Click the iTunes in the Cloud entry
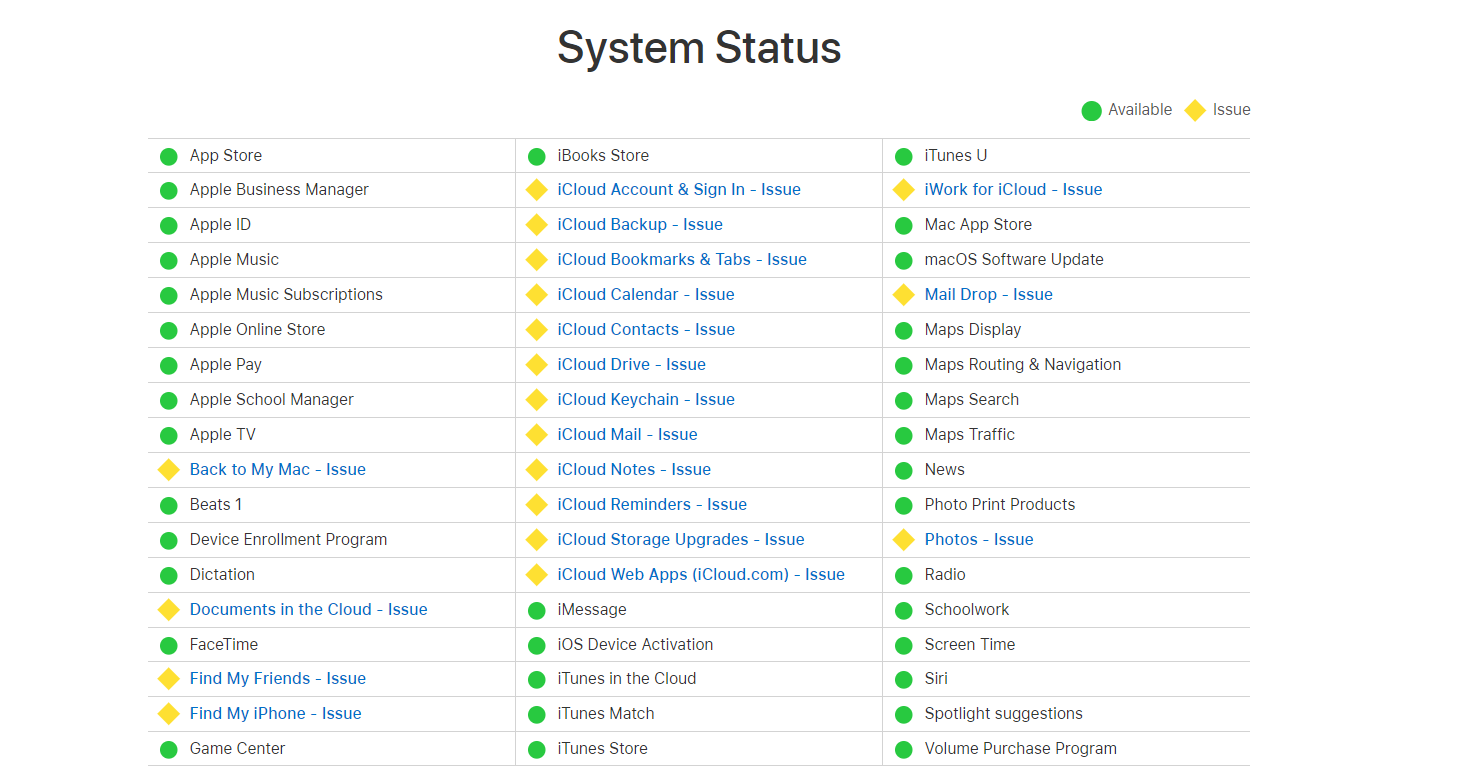This screenshot has width=1483, height=775. click(627, 679)
